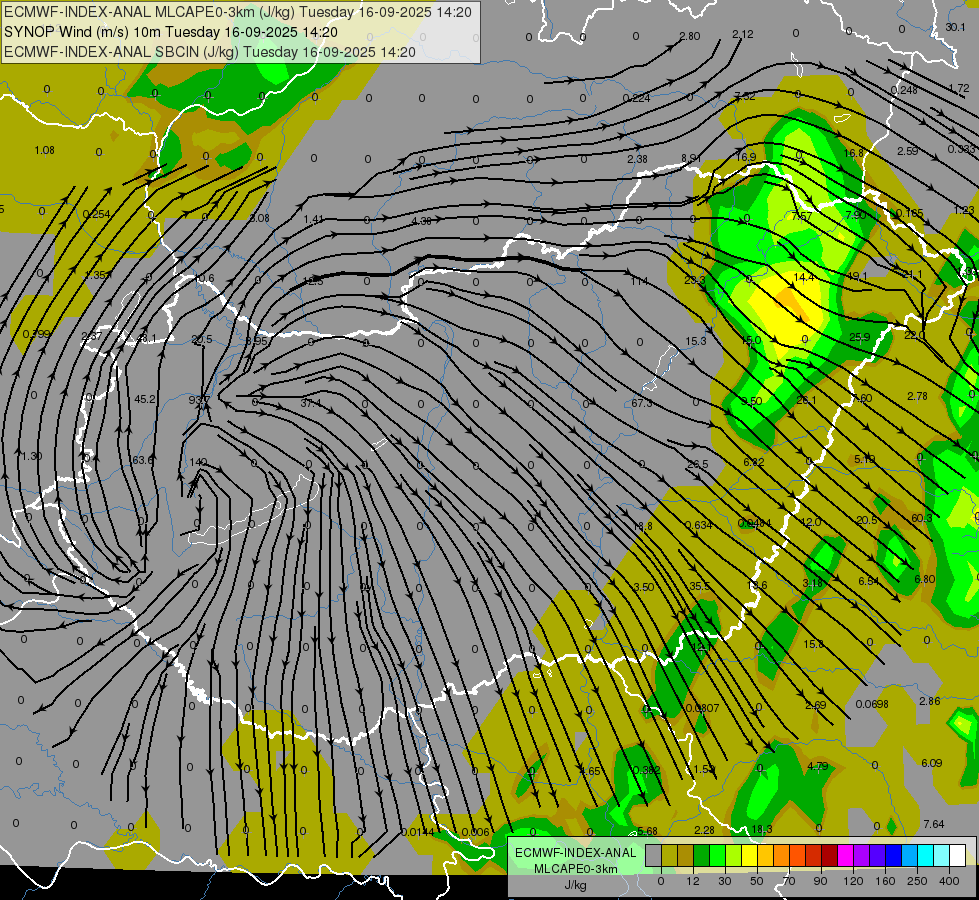Click the map value '14.4'
This screenshot has height=900, width=979.
tap(804, 277)
